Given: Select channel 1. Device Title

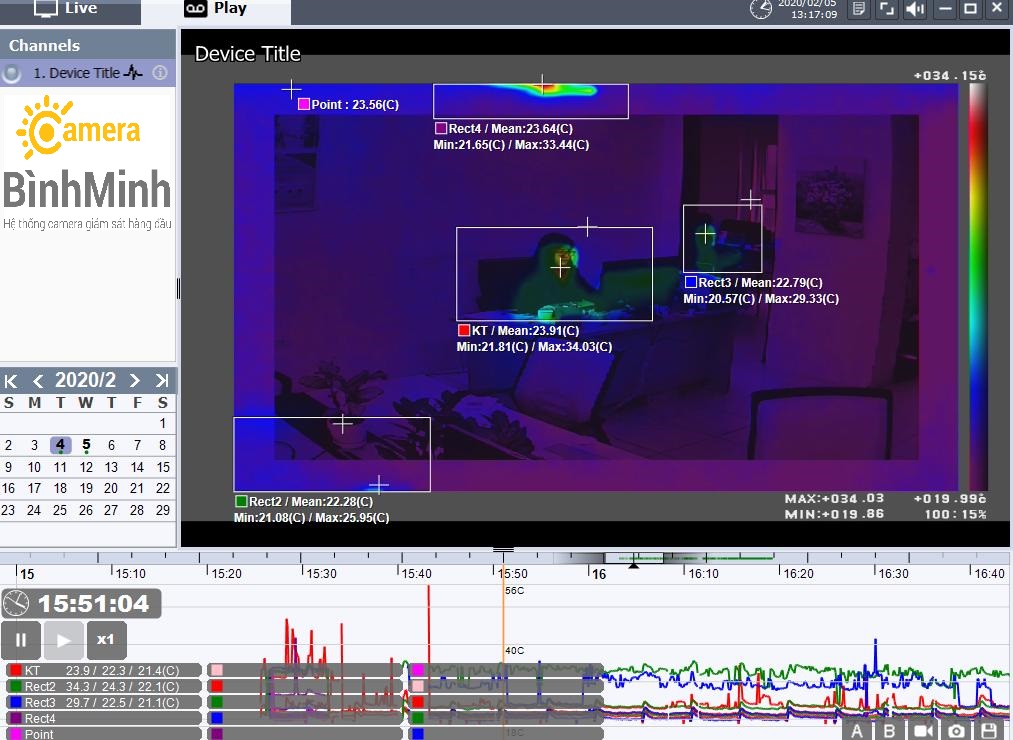Looking at the screenshot, I should pyautogui.click(x=87, y=73).
